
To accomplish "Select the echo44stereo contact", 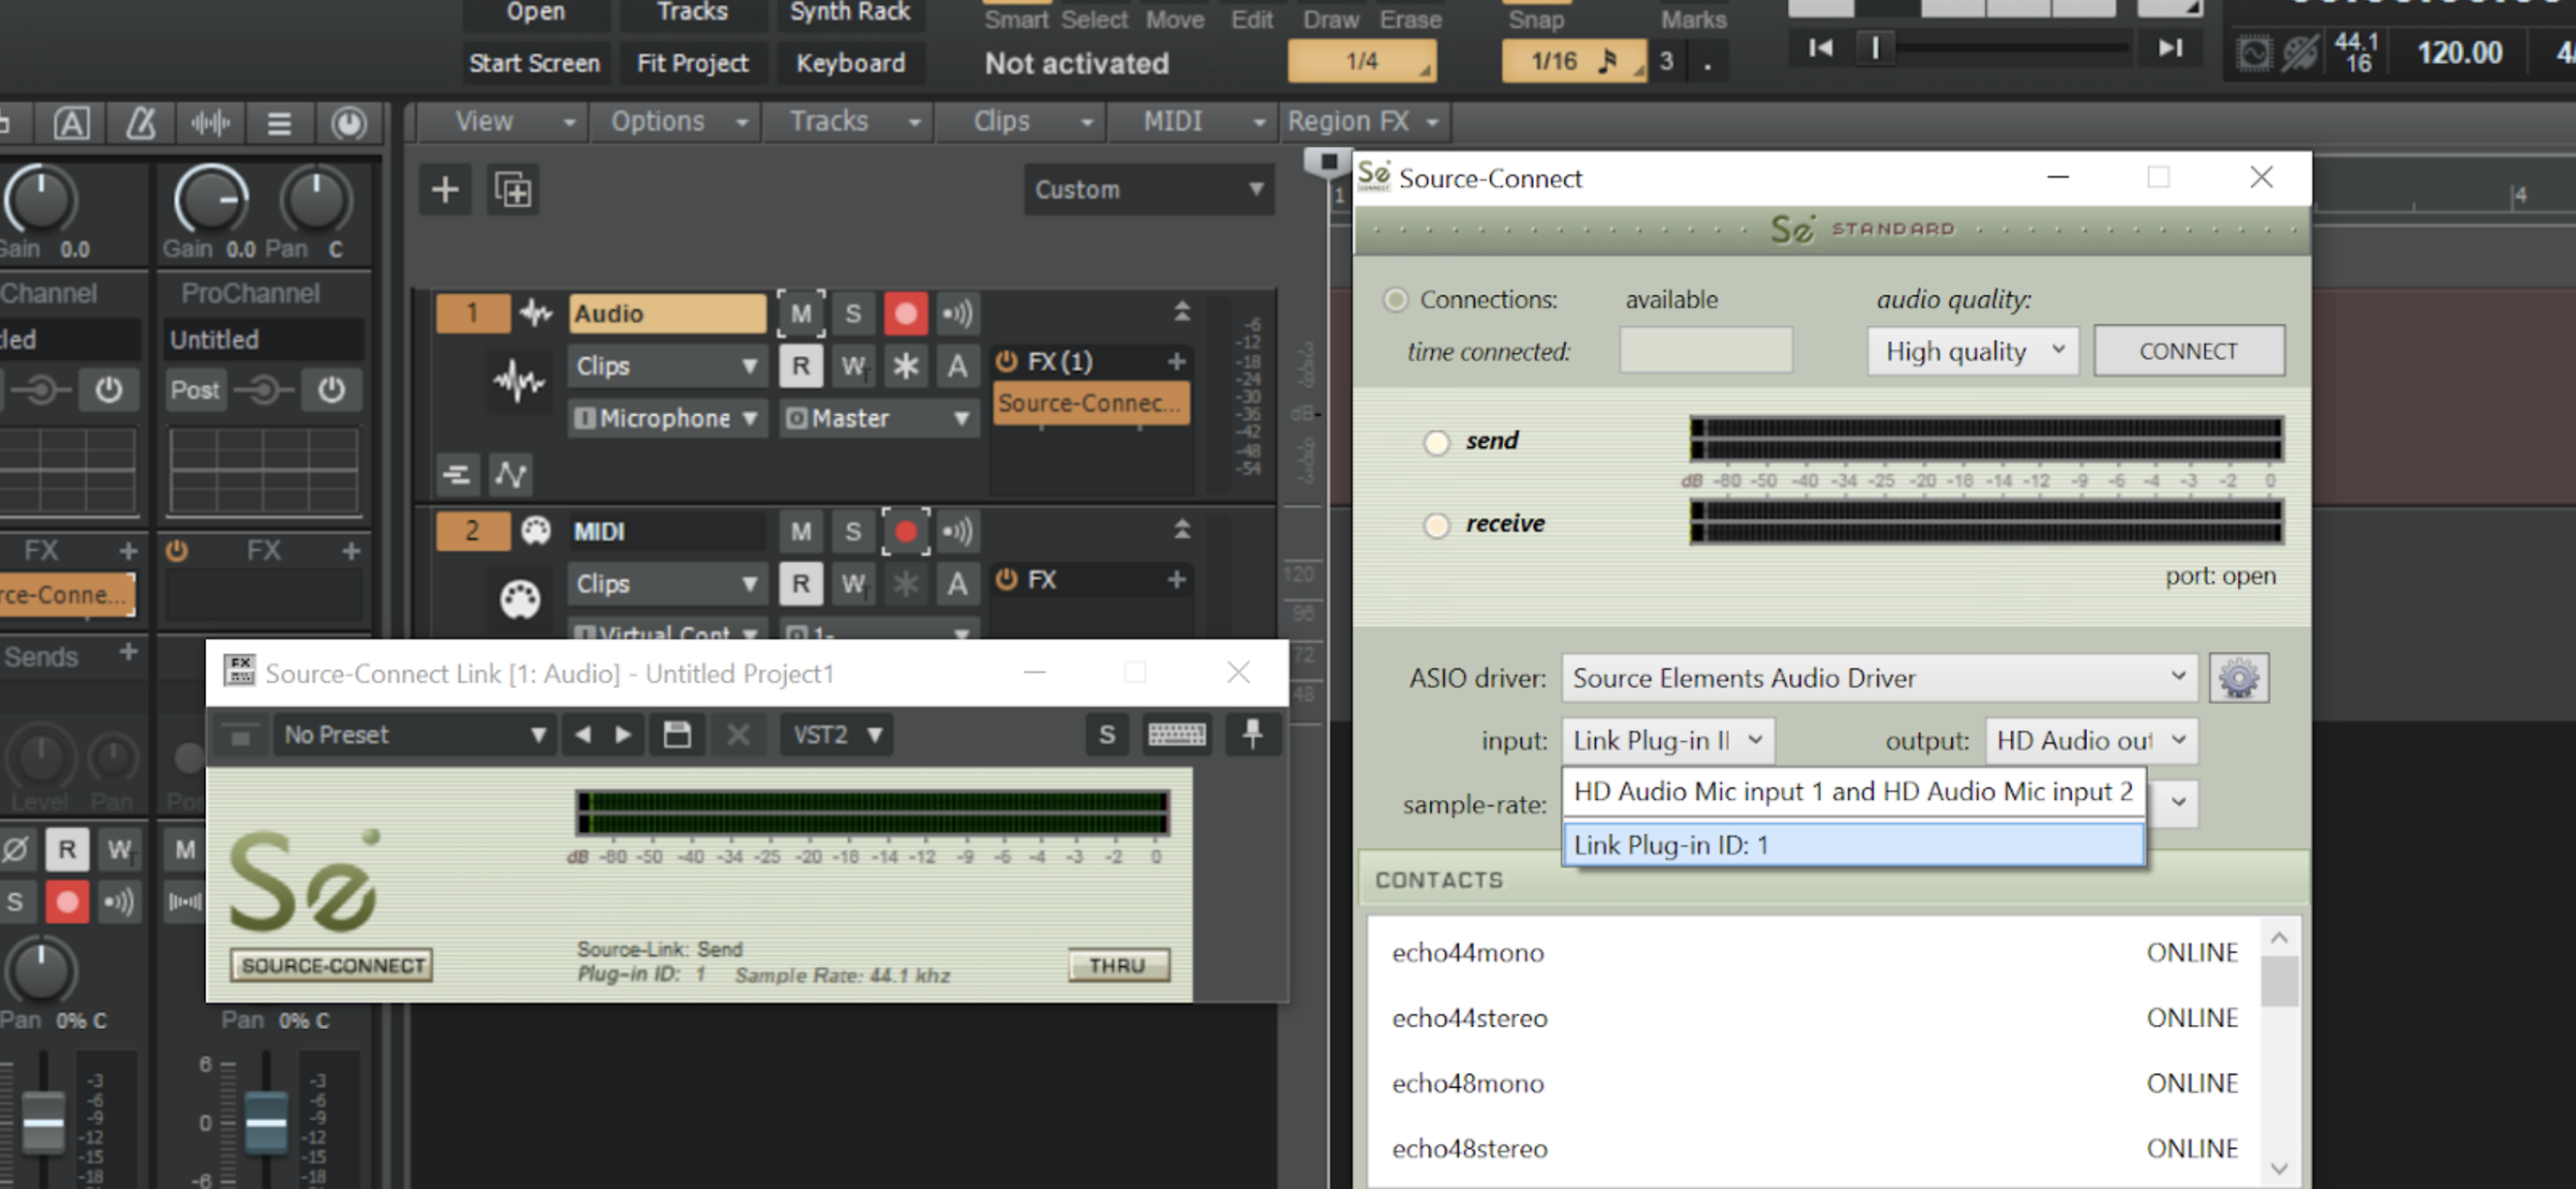I will point(1469,1018).
